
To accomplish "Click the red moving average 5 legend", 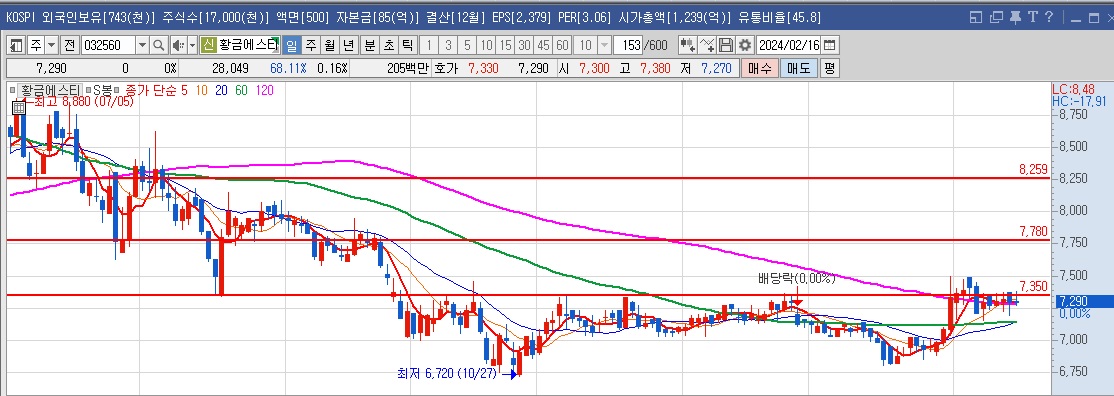I will pyautogui.click(x=185, y=90).
